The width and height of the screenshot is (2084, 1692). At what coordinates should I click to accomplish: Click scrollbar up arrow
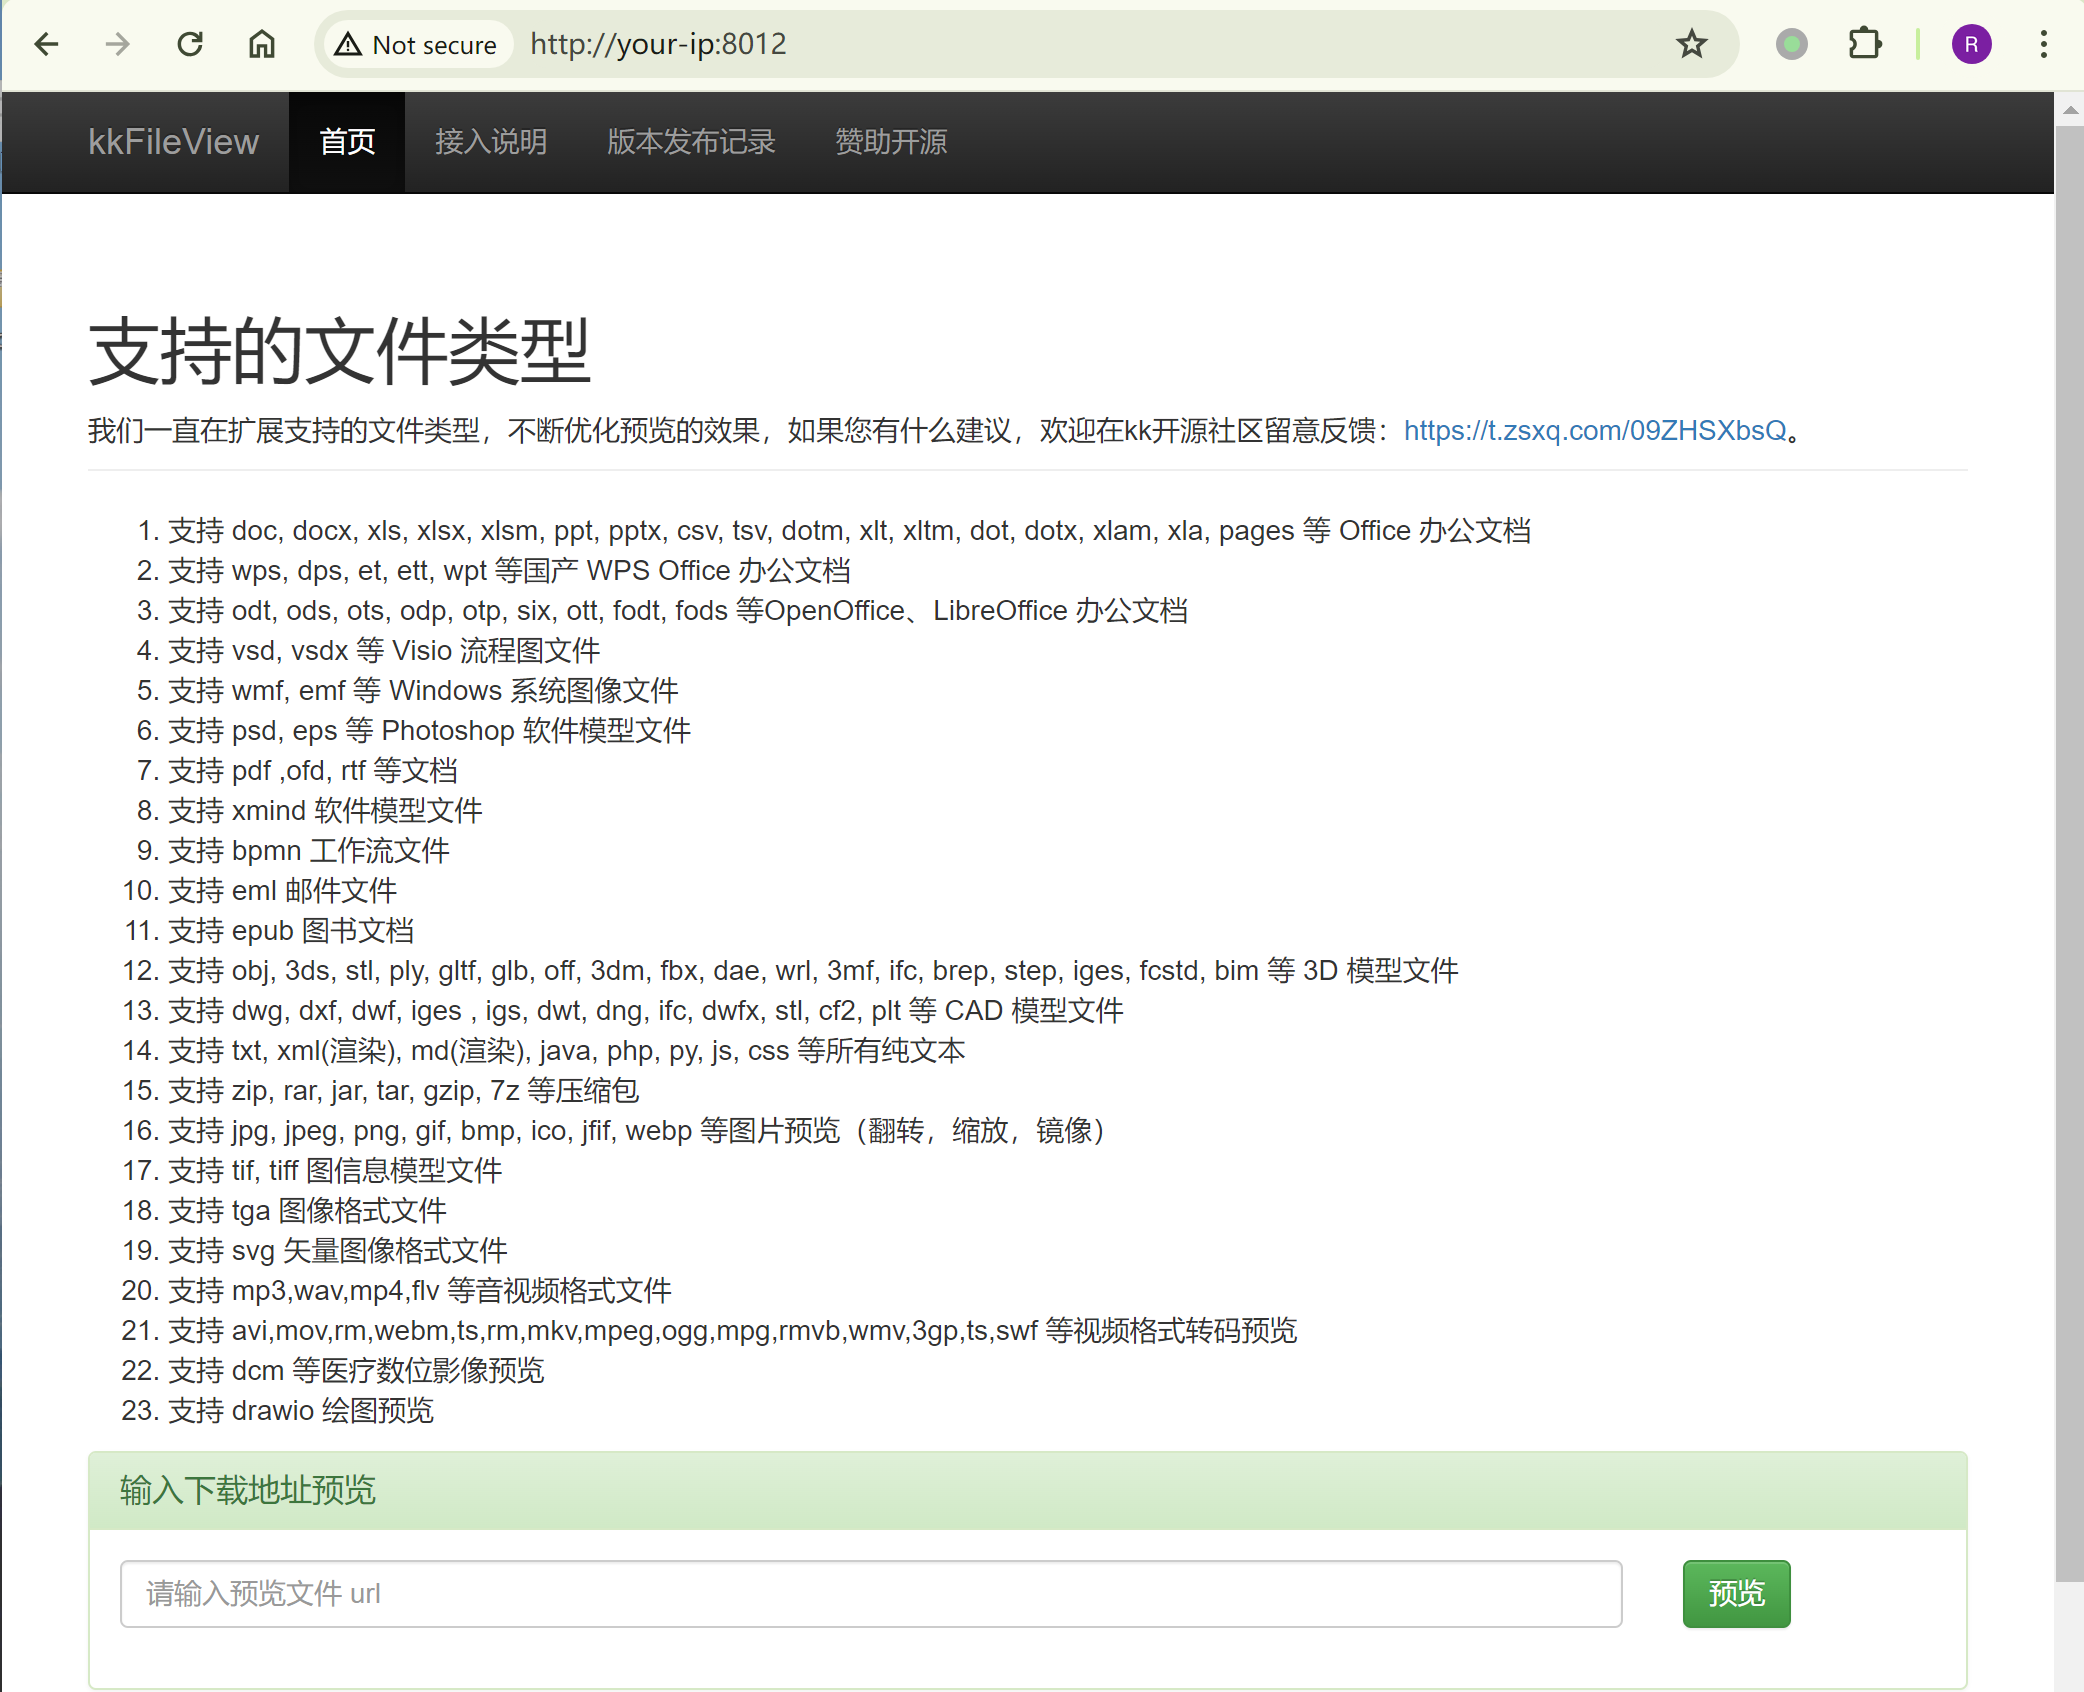click(x=2070, y=110)
